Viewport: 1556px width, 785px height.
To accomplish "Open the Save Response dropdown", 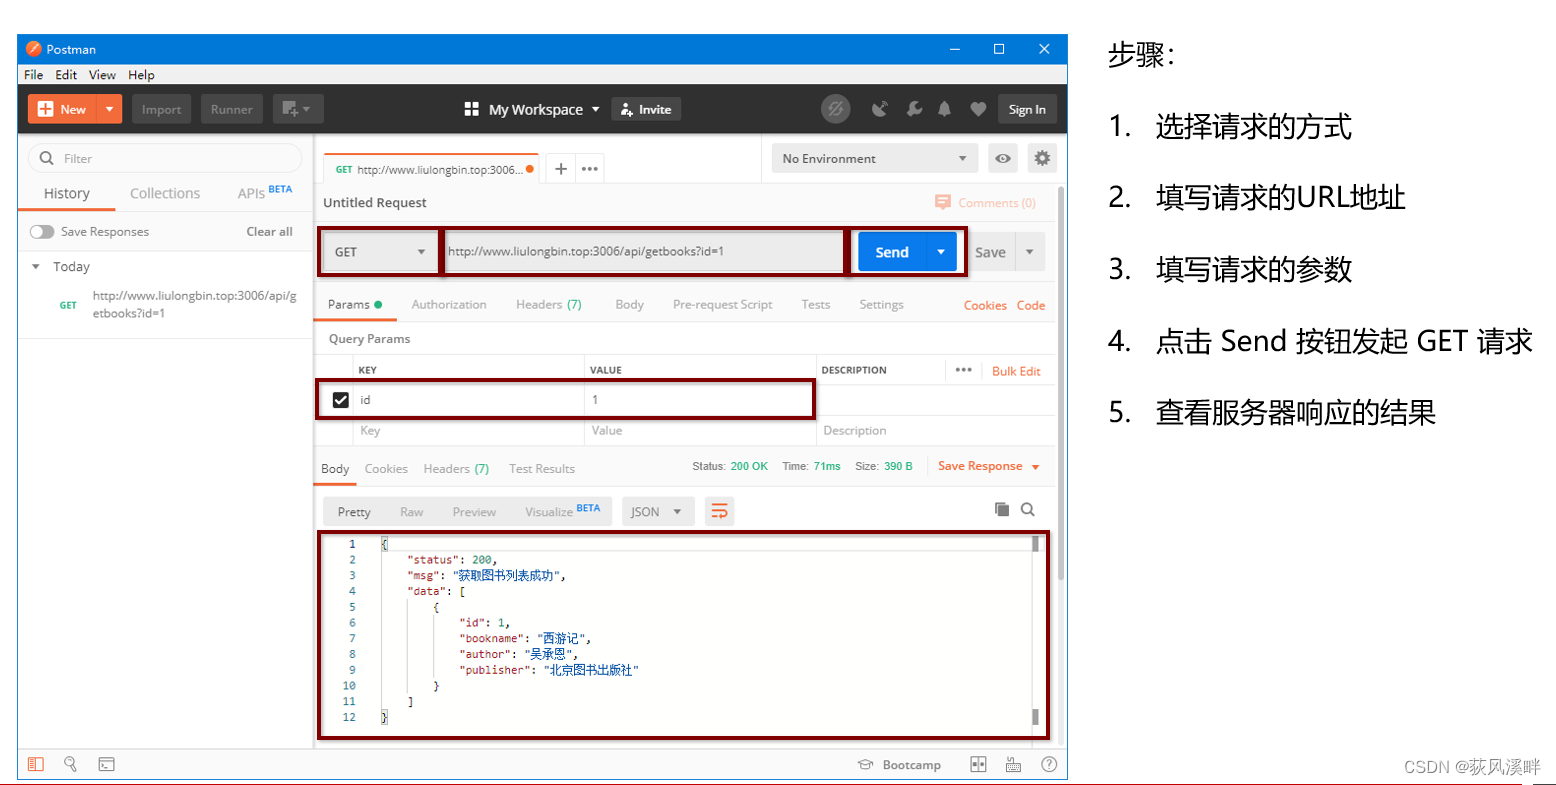I will click(x=988, y=466).
